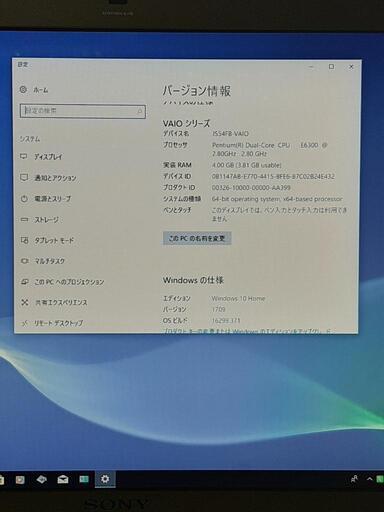Open 共有エクスペリエンス settings
The image size is (384, 512).
pyautogui.click(x=61, y=303)
